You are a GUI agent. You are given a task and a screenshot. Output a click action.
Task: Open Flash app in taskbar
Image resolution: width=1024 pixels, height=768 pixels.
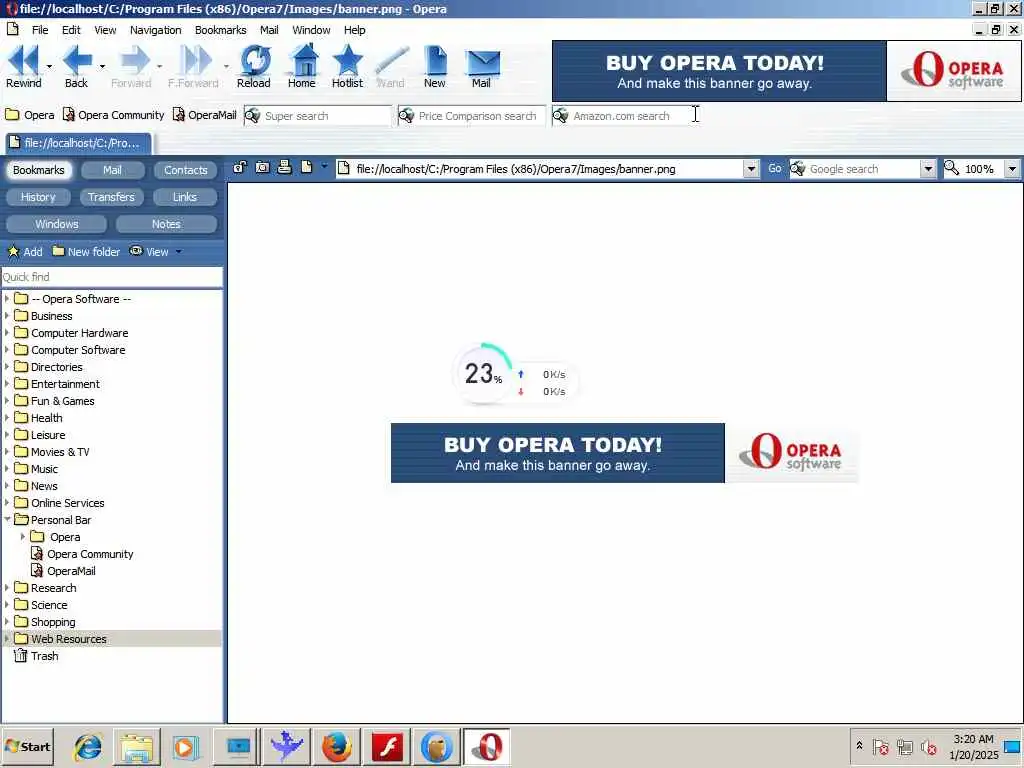(387, 746)
